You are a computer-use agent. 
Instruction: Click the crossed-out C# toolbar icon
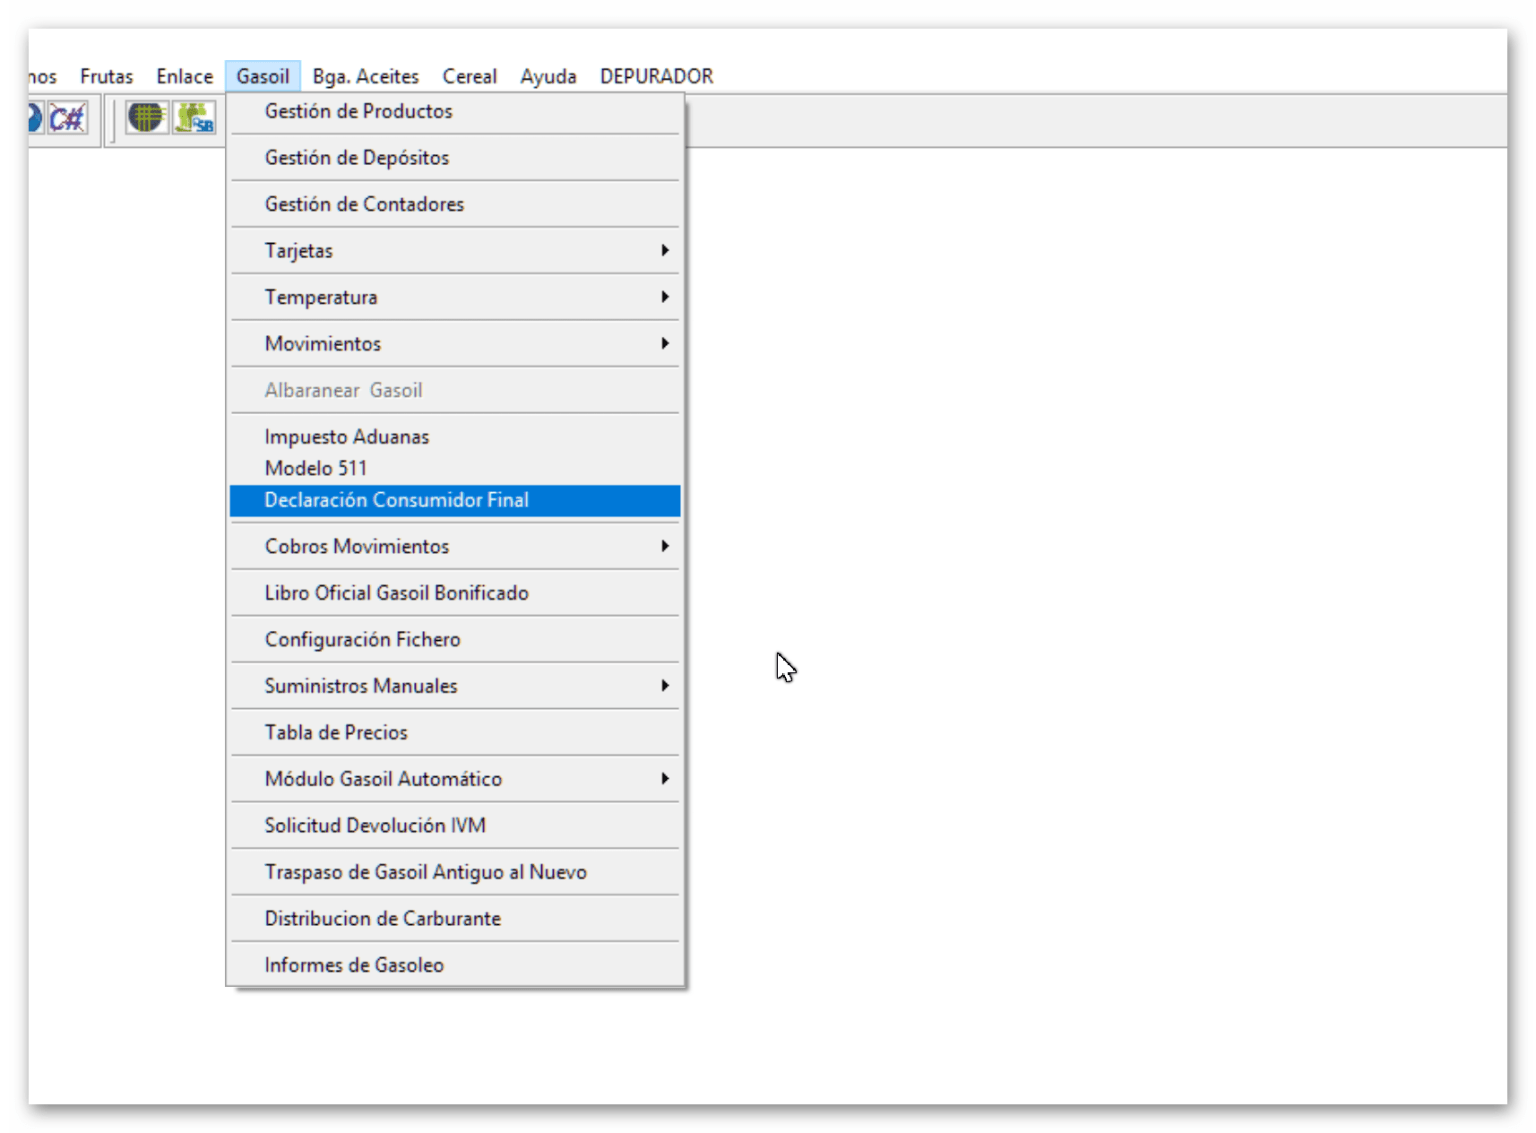[68, 119]
